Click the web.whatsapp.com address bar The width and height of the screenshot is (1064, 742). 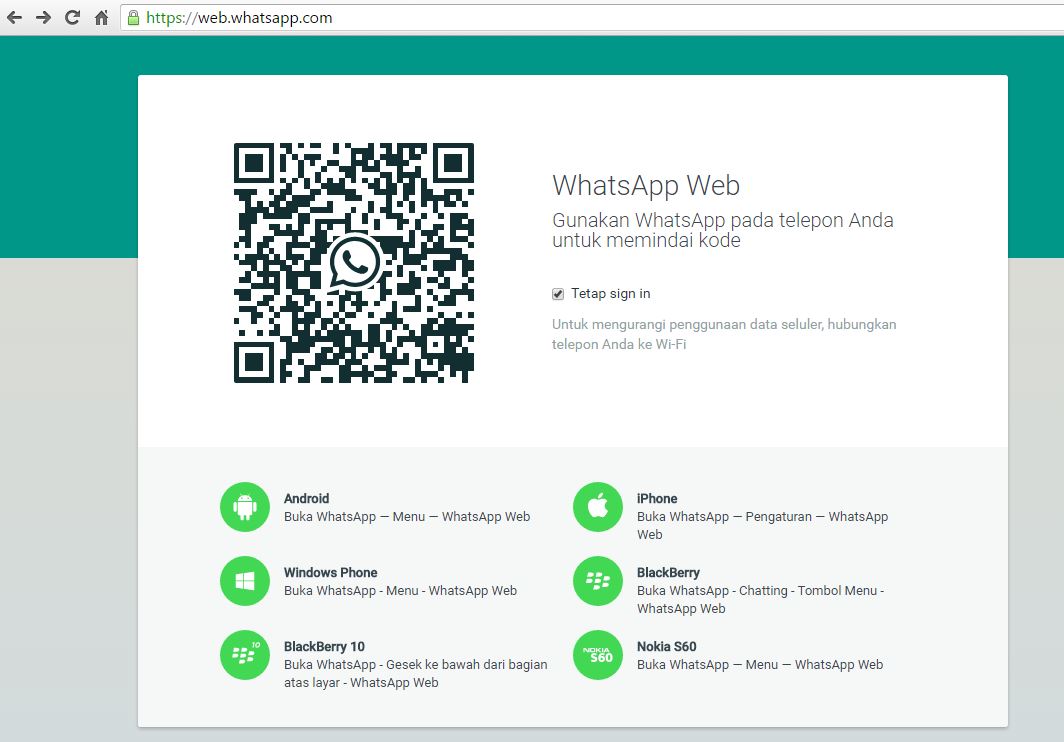pyautogui.click(x=590, y=18)
